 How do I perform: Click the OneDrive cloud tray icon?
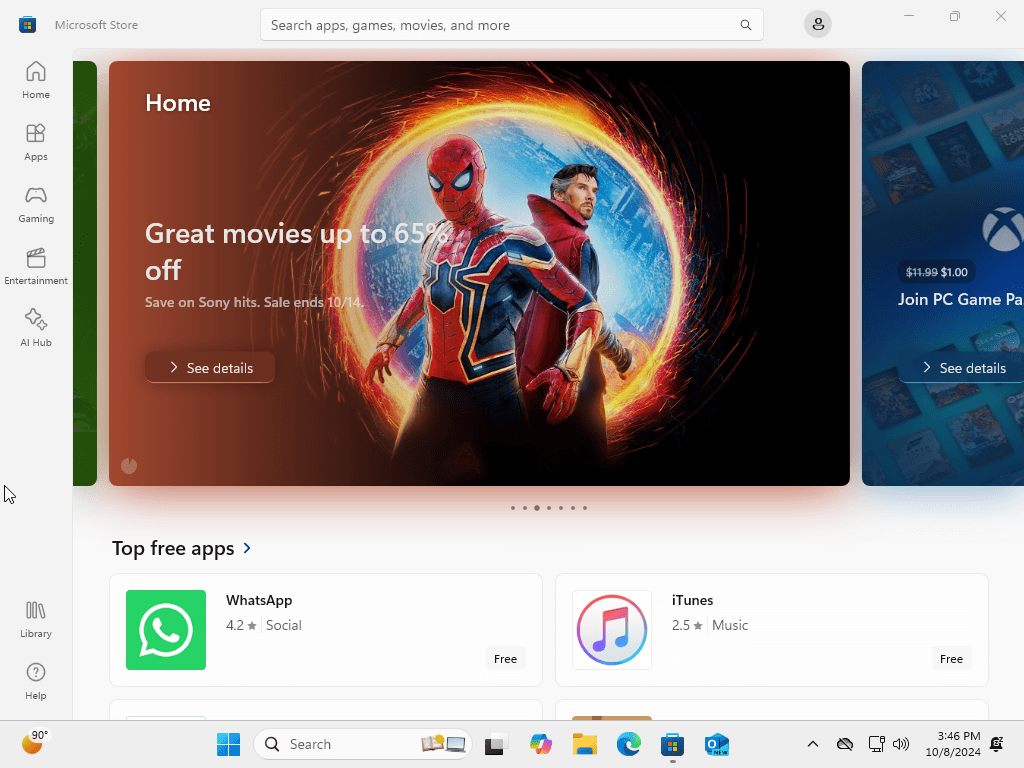[x=845, y=744]
